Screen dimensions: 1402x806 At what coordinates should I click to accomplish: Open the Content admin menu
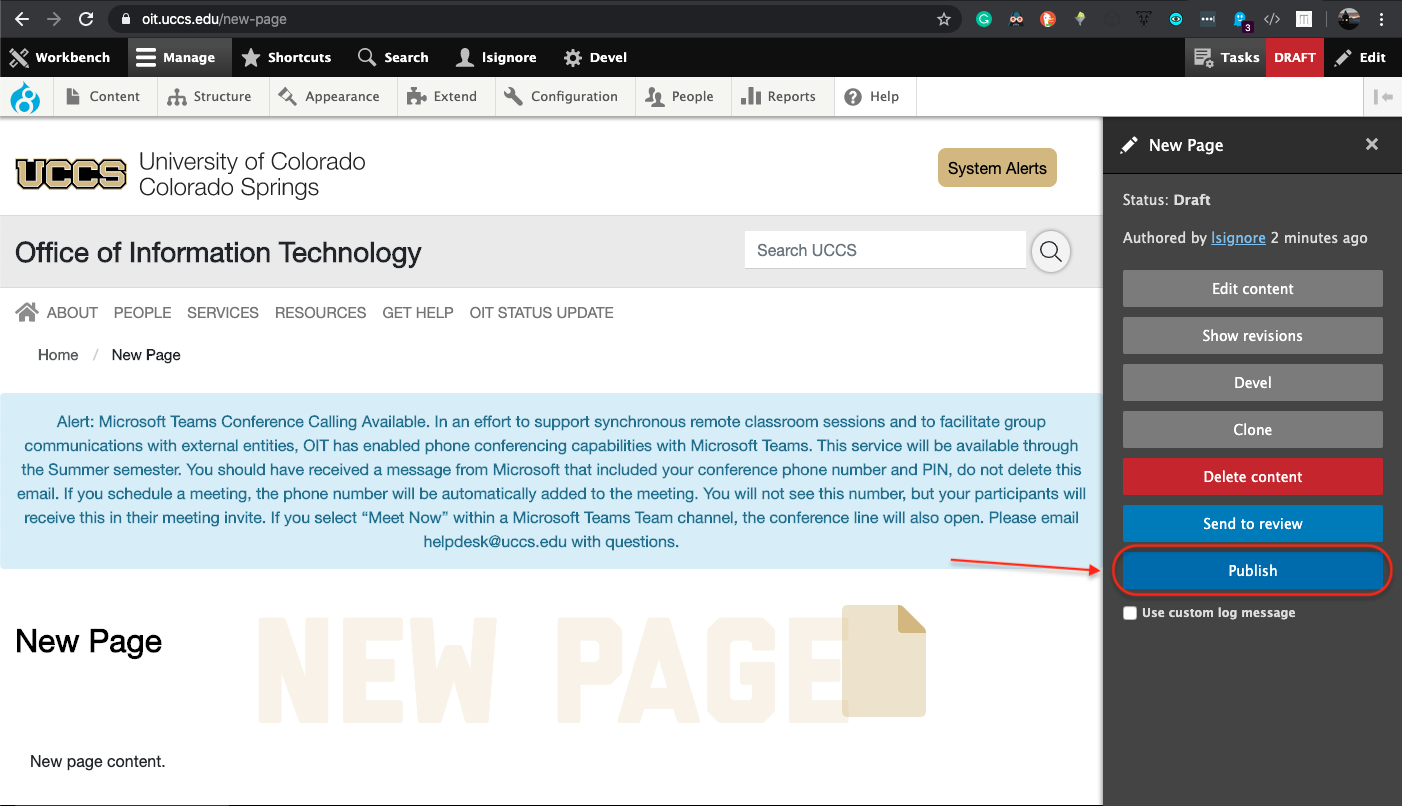[102, 97]
